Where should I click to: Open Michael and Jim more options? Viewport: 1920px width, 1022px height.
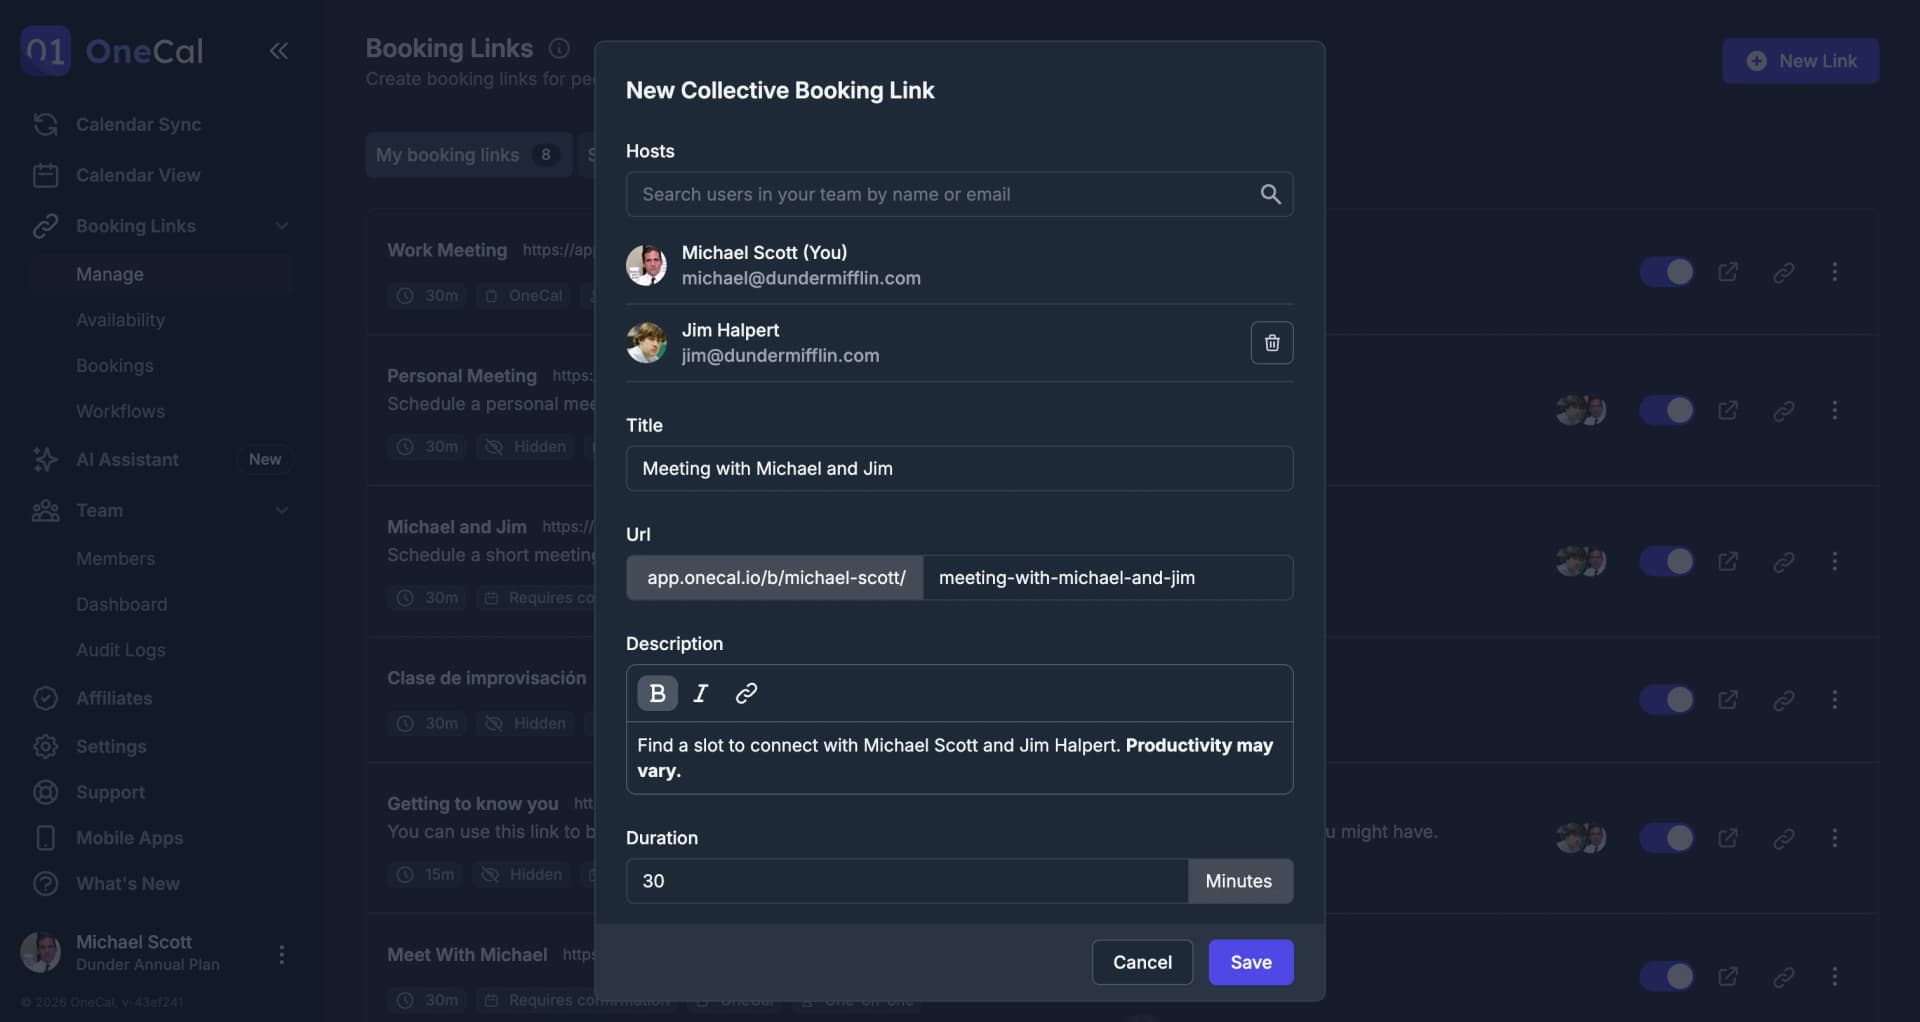1835,561
